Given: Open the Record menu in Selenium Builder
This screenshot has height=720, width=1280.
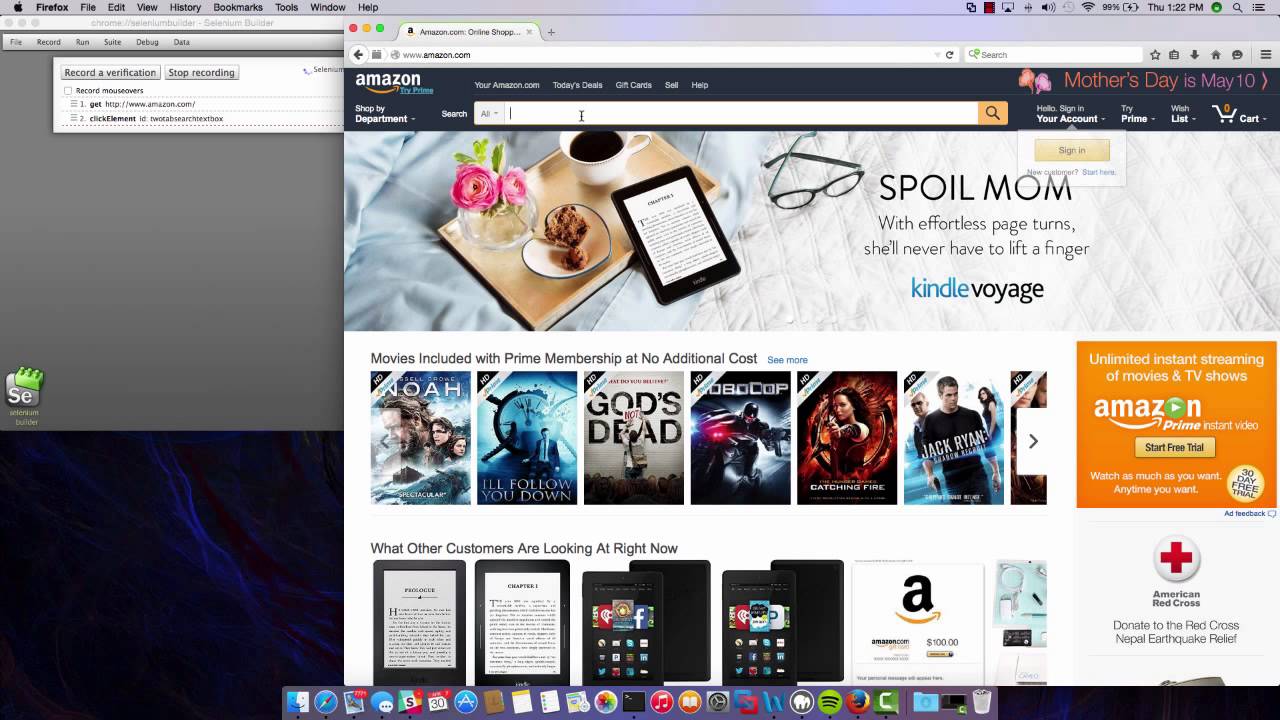Looking at the screenshot, I should click(48, 42).
